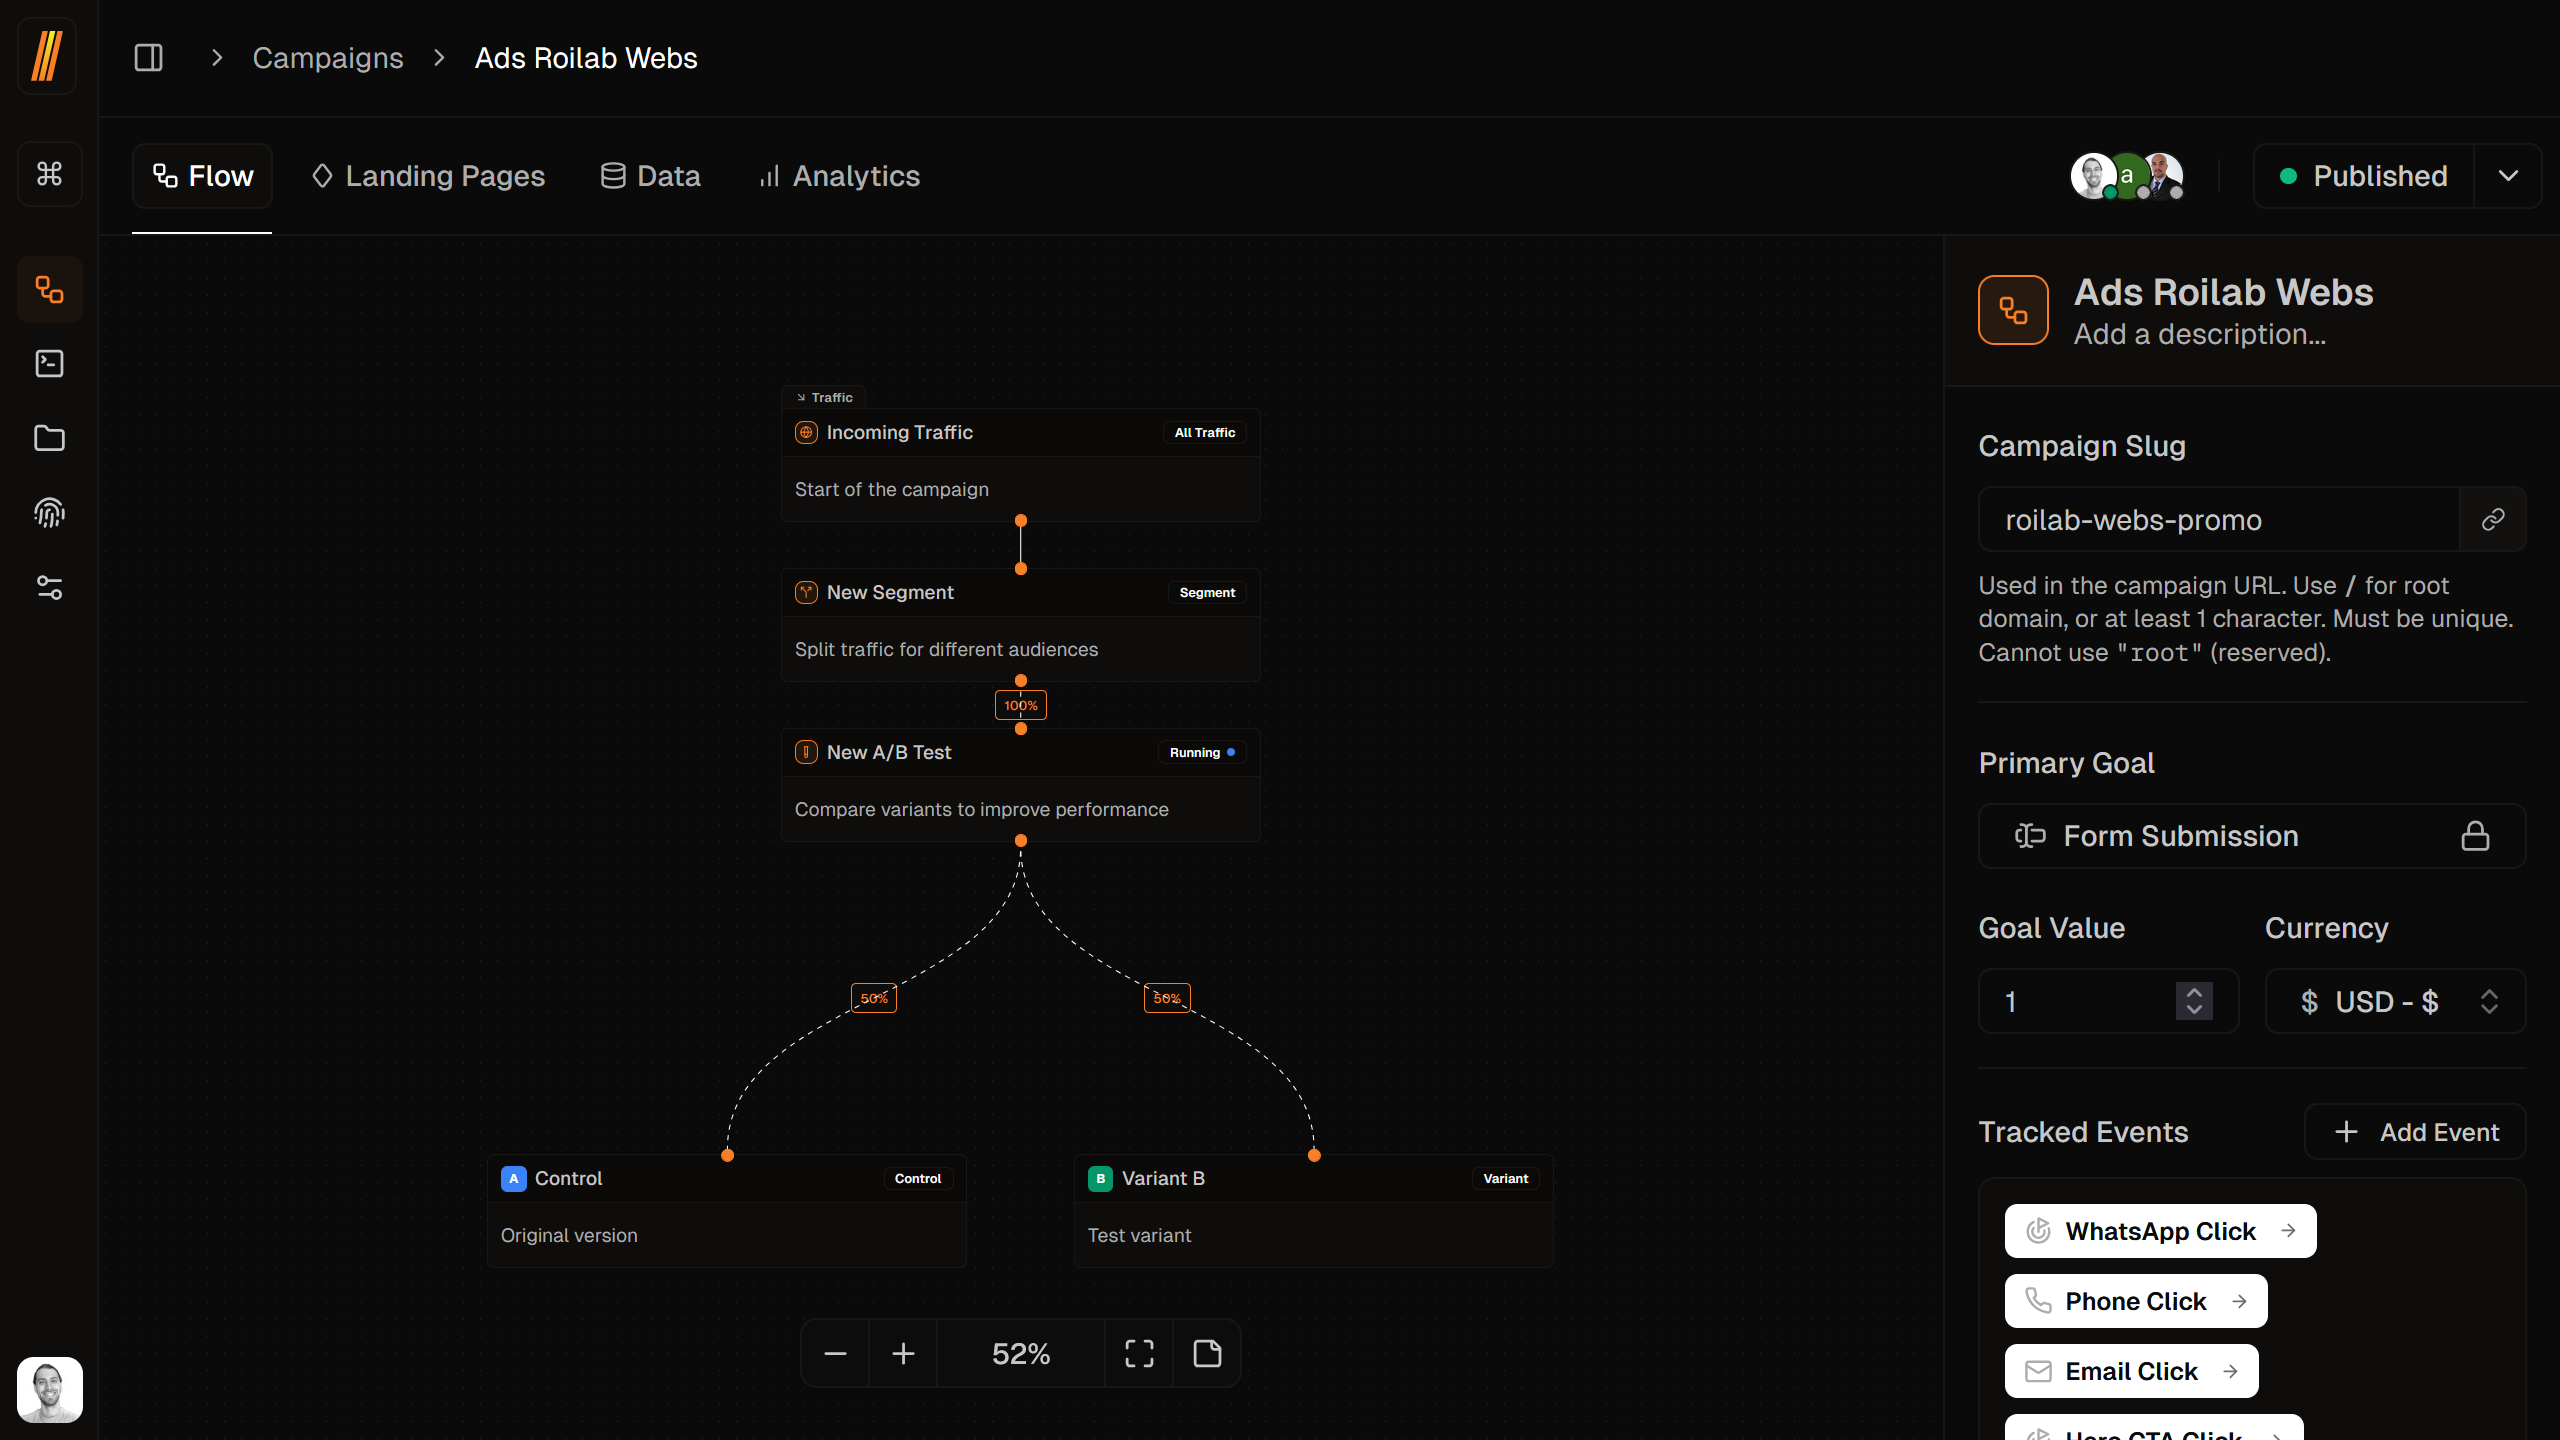Click the zoom out minus control
This screenshot has height=1440, width=2560.
coord(835,1353)
